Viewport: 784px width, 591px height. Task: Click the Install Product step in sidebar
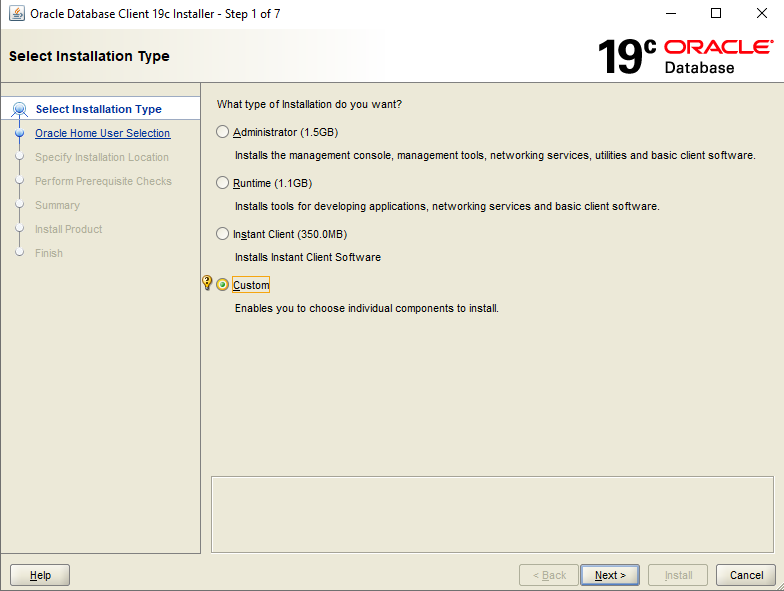pyautogui.click(x=68, y=229)
